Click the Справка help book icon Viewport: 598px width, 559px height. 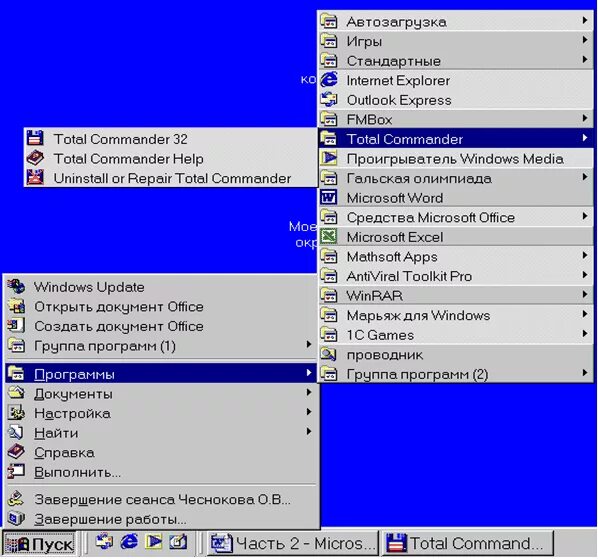[x=16, y=452]
